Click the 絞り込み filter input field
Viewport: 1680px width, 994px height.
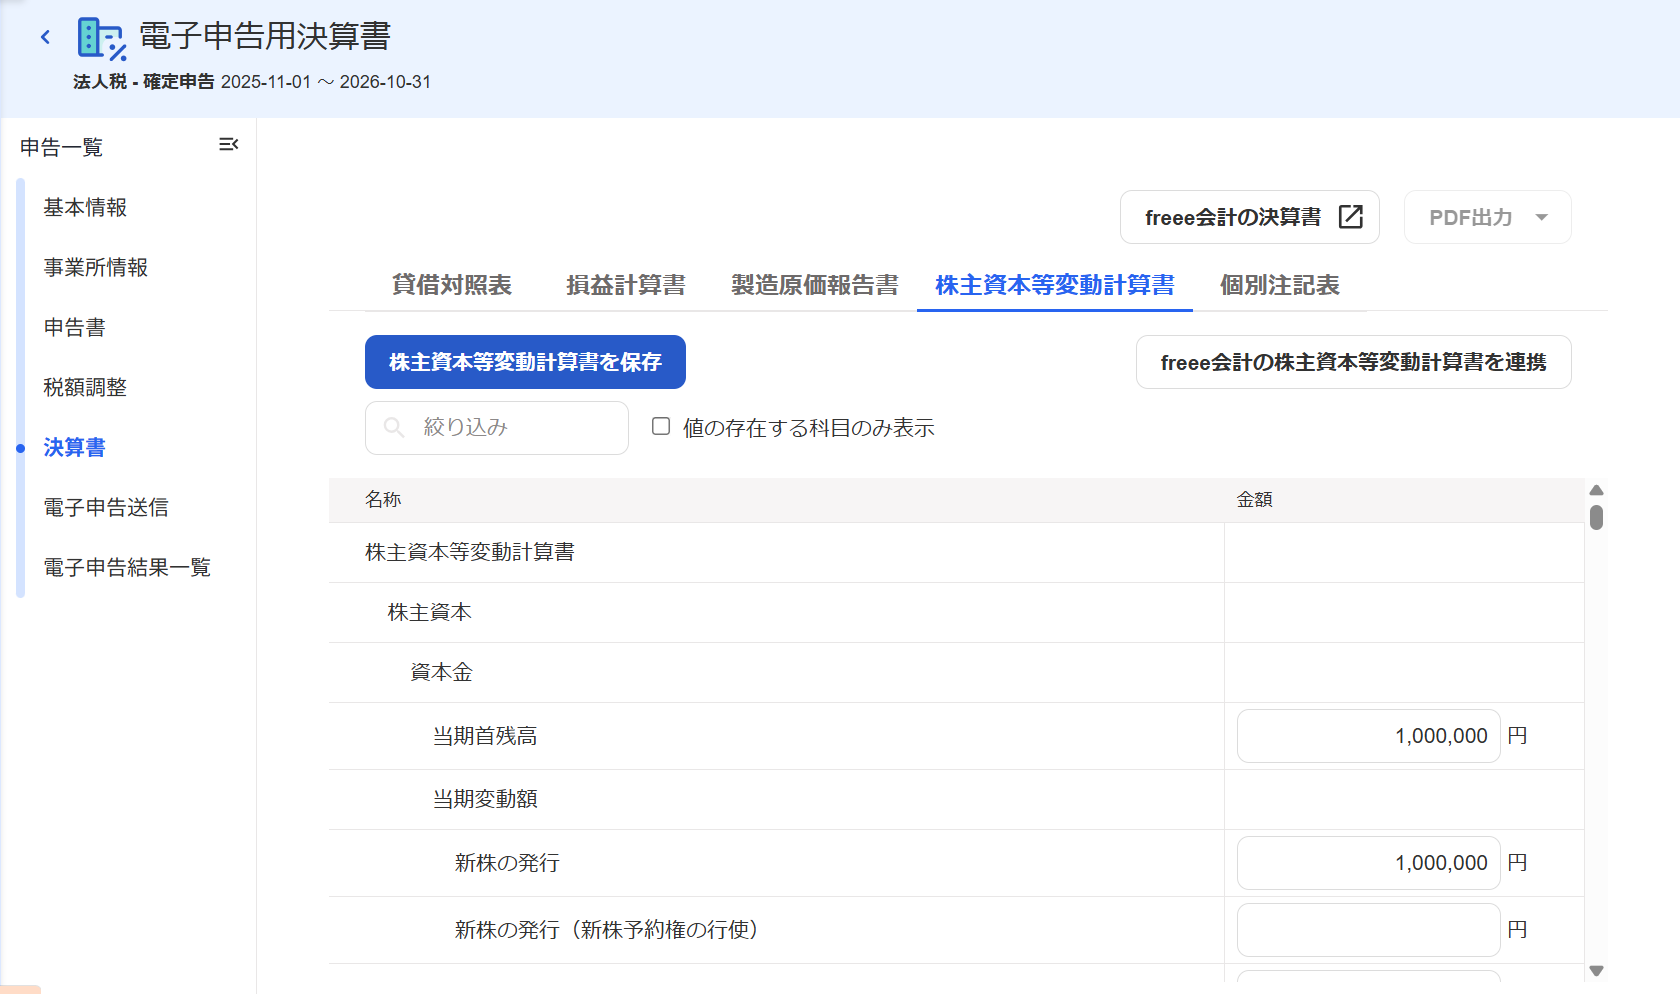pyautogui.click(x=497, y=428)
